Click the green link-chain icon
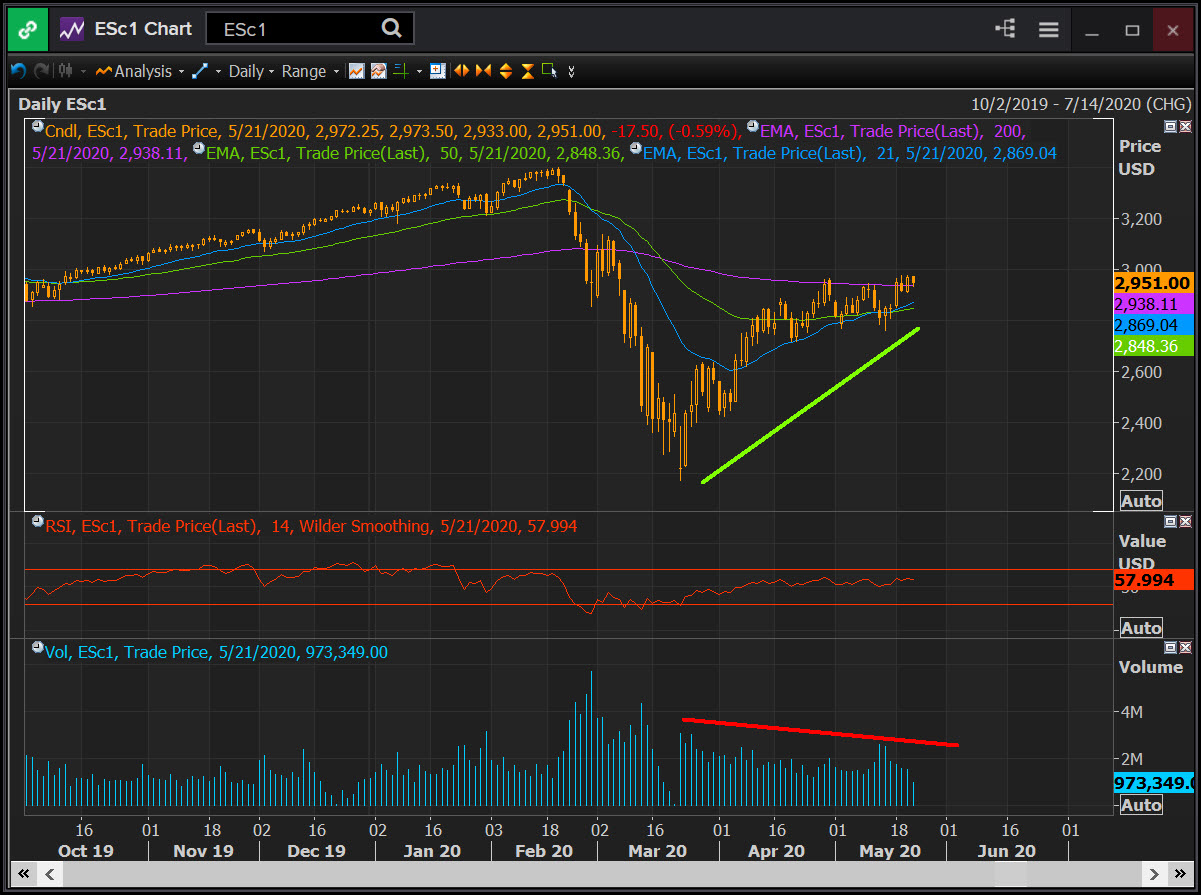Image resolution: width=1201 pixels, height=895 pixels. click(x=27, y=29)
